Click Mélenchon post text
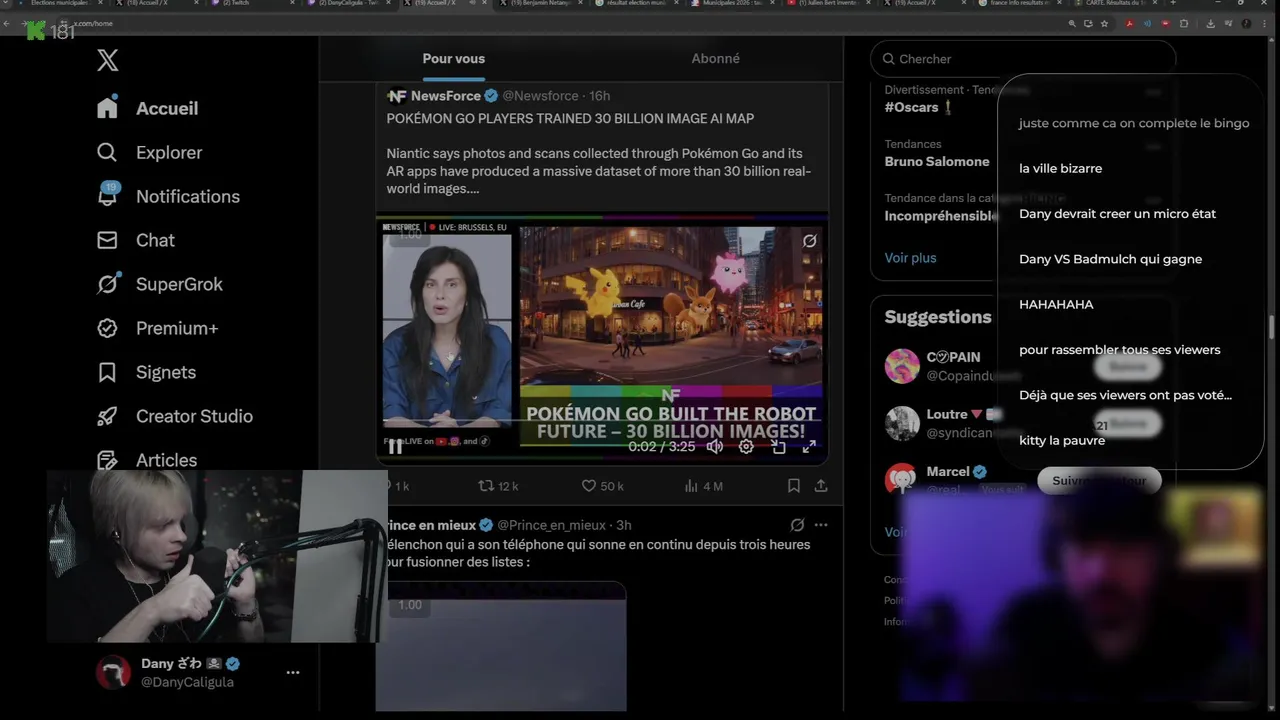Viewport: 1280px width, 720px height. coord(598,553)
